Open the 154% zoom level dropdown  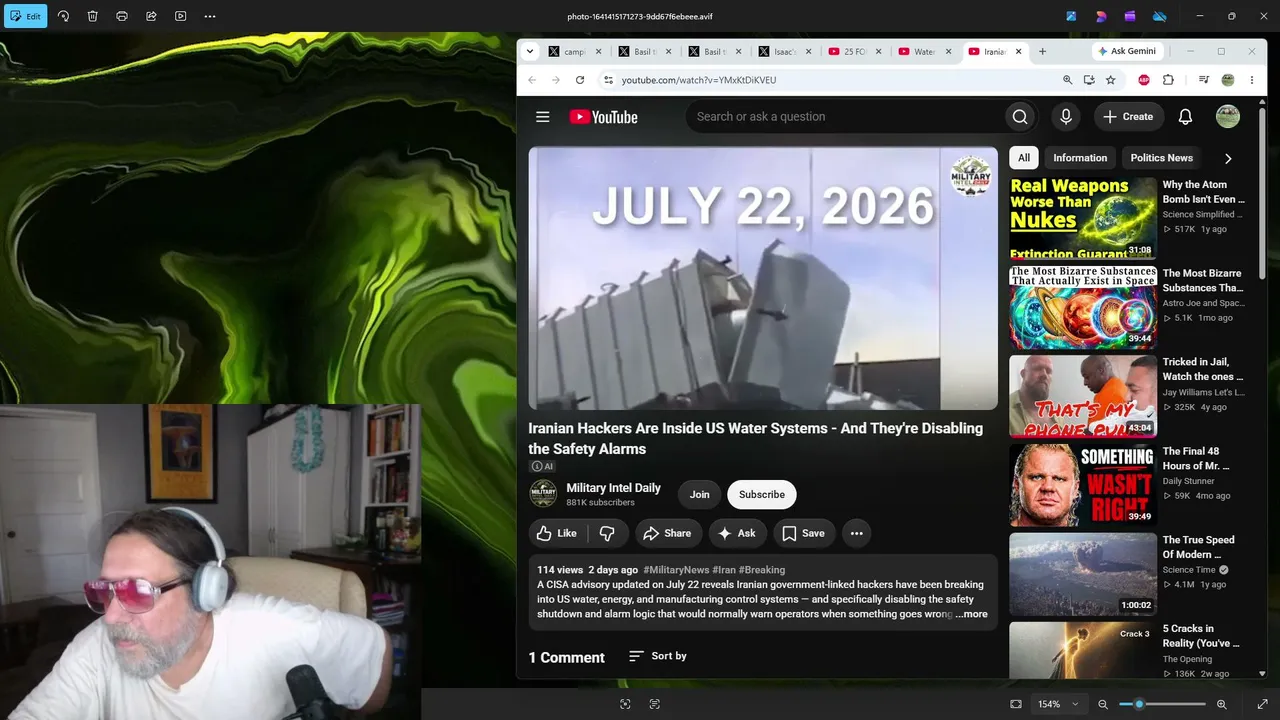1058,704
